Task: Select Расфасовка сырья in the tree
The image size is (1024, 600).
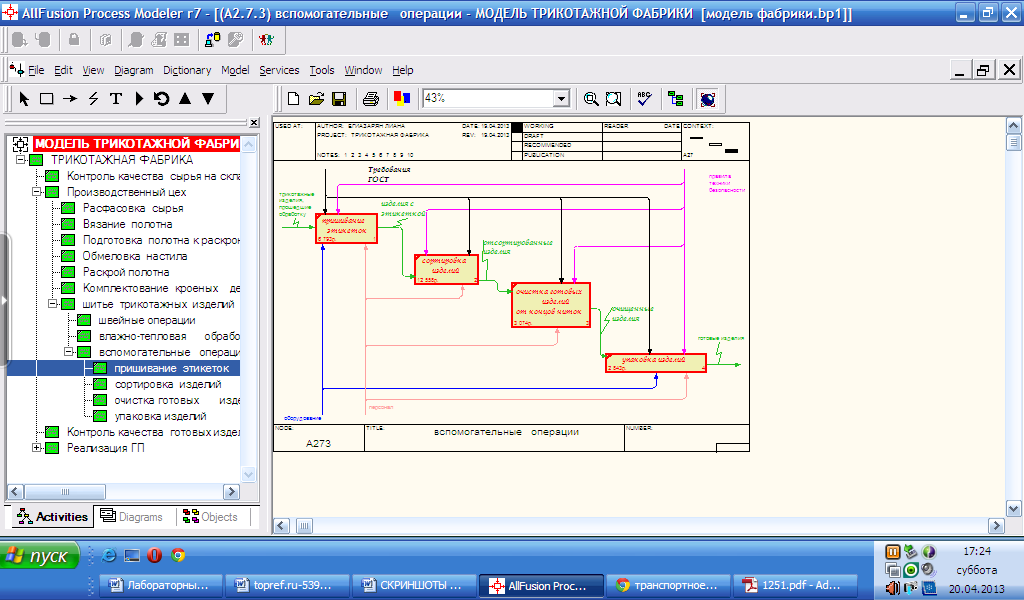Action: click(x=133, y=208)
